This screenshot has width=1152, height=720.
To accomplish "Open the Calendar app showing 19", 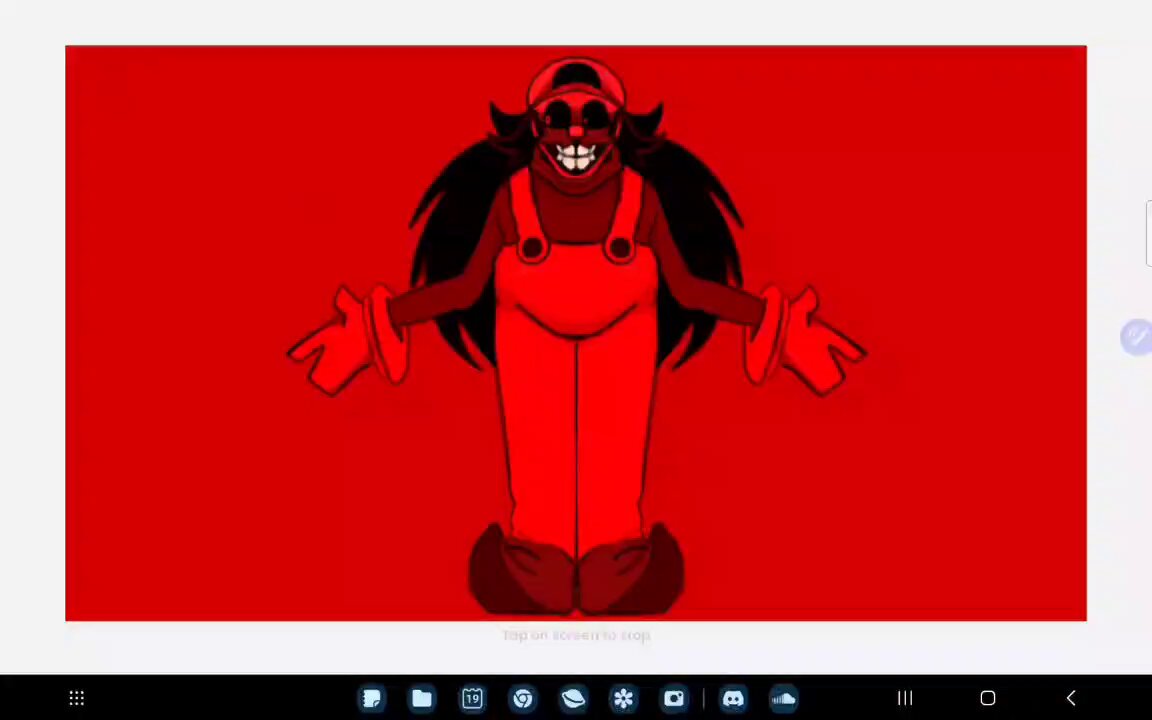I will click(x=472, y=698).
